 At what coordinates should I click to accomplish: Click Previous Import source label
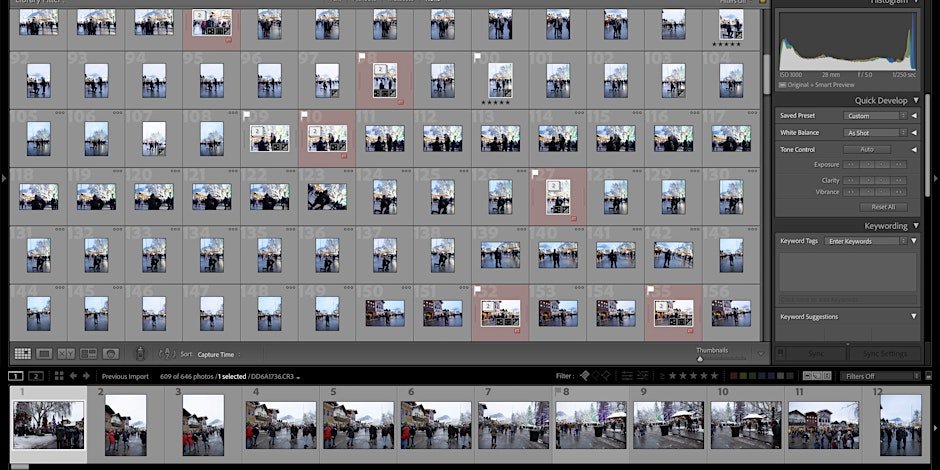(125, 376)
